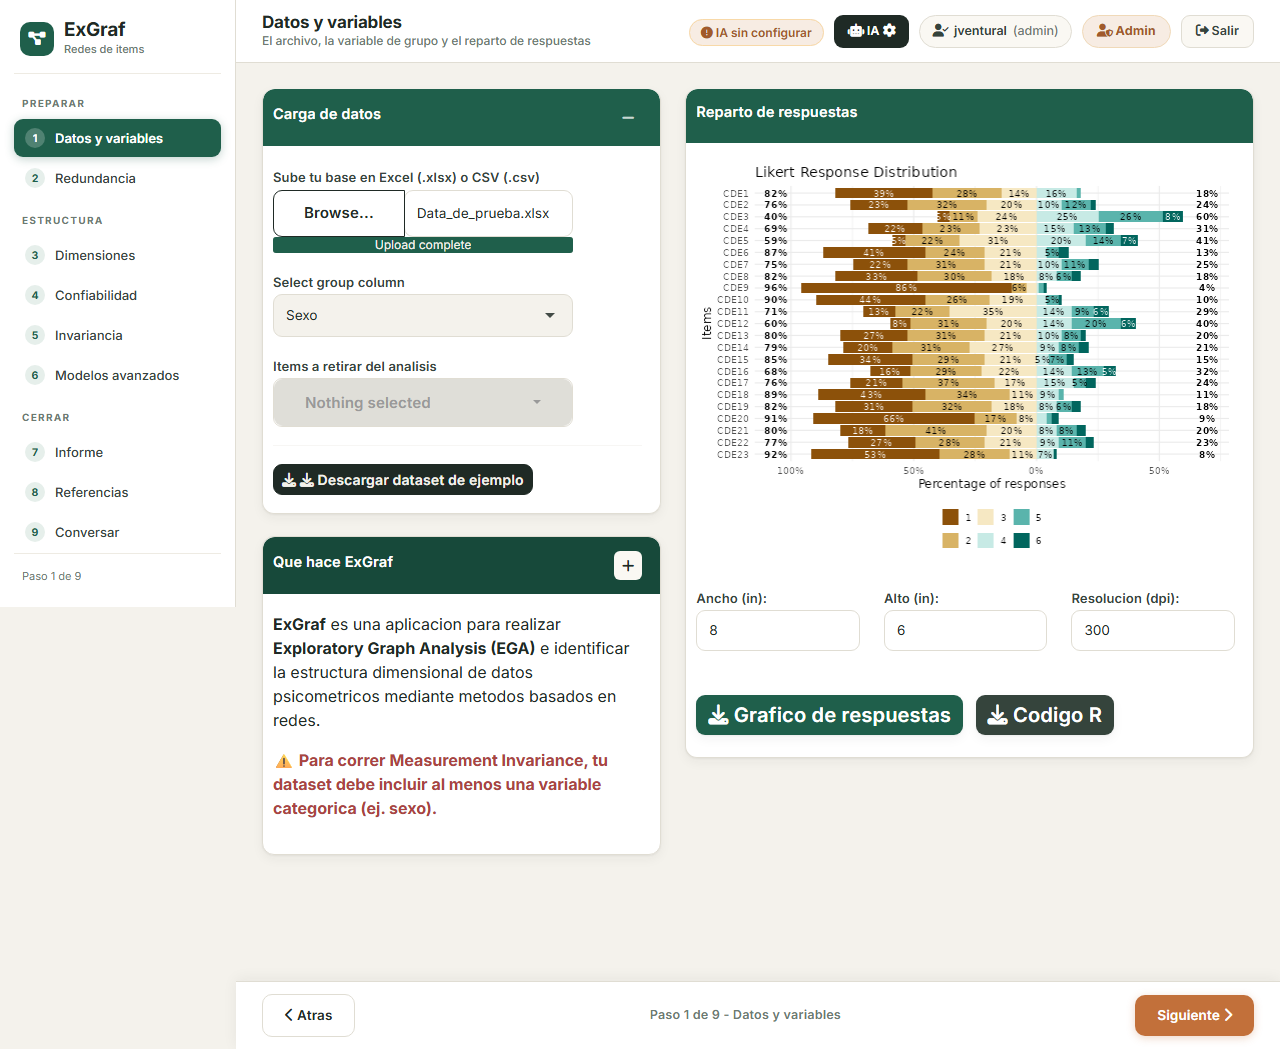
Task: Click the Atras button
Action: [308, 1015]
